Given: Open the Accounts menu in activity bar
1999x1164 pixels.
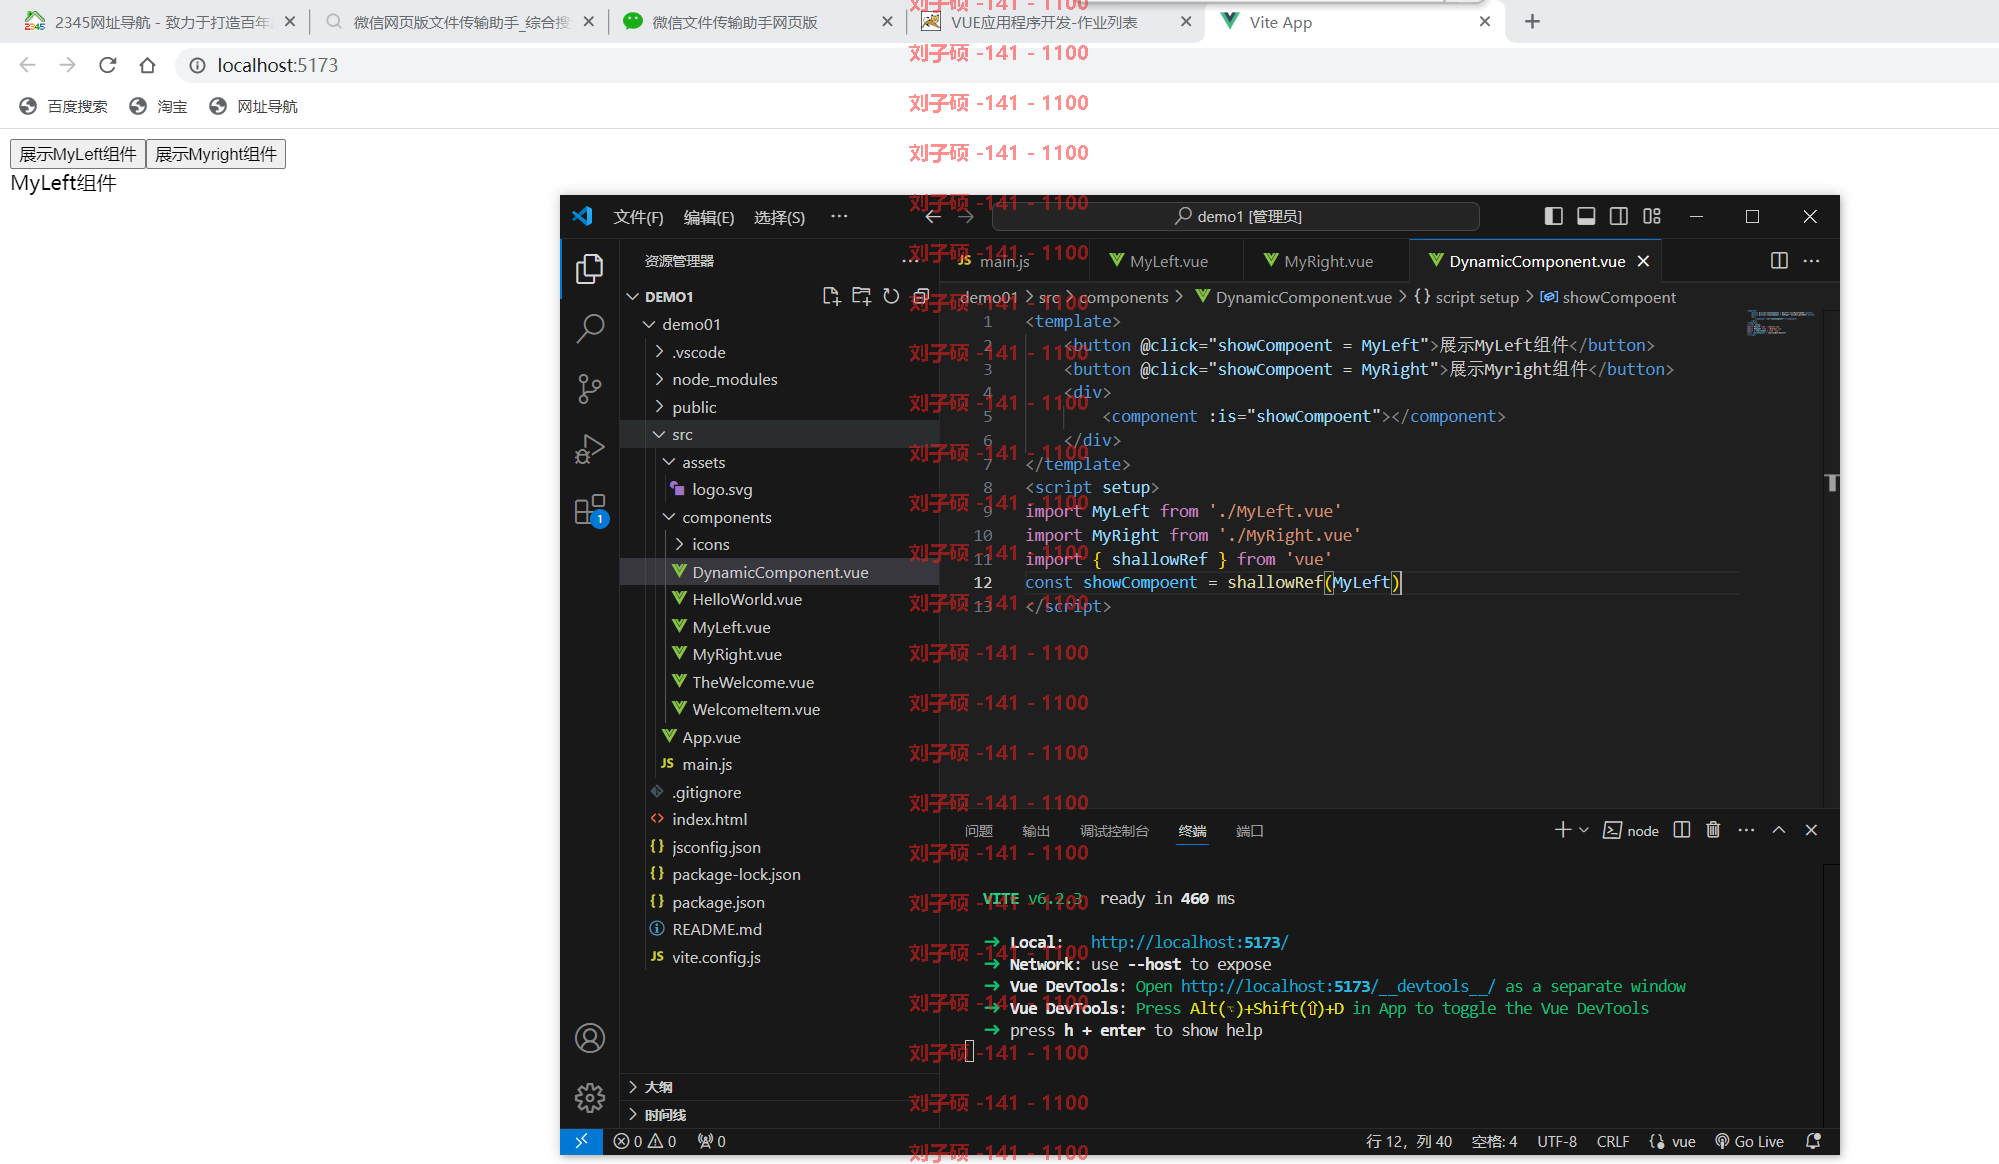Looking at the screenshot, I should pyautogui.click(x=590, y=1038).
